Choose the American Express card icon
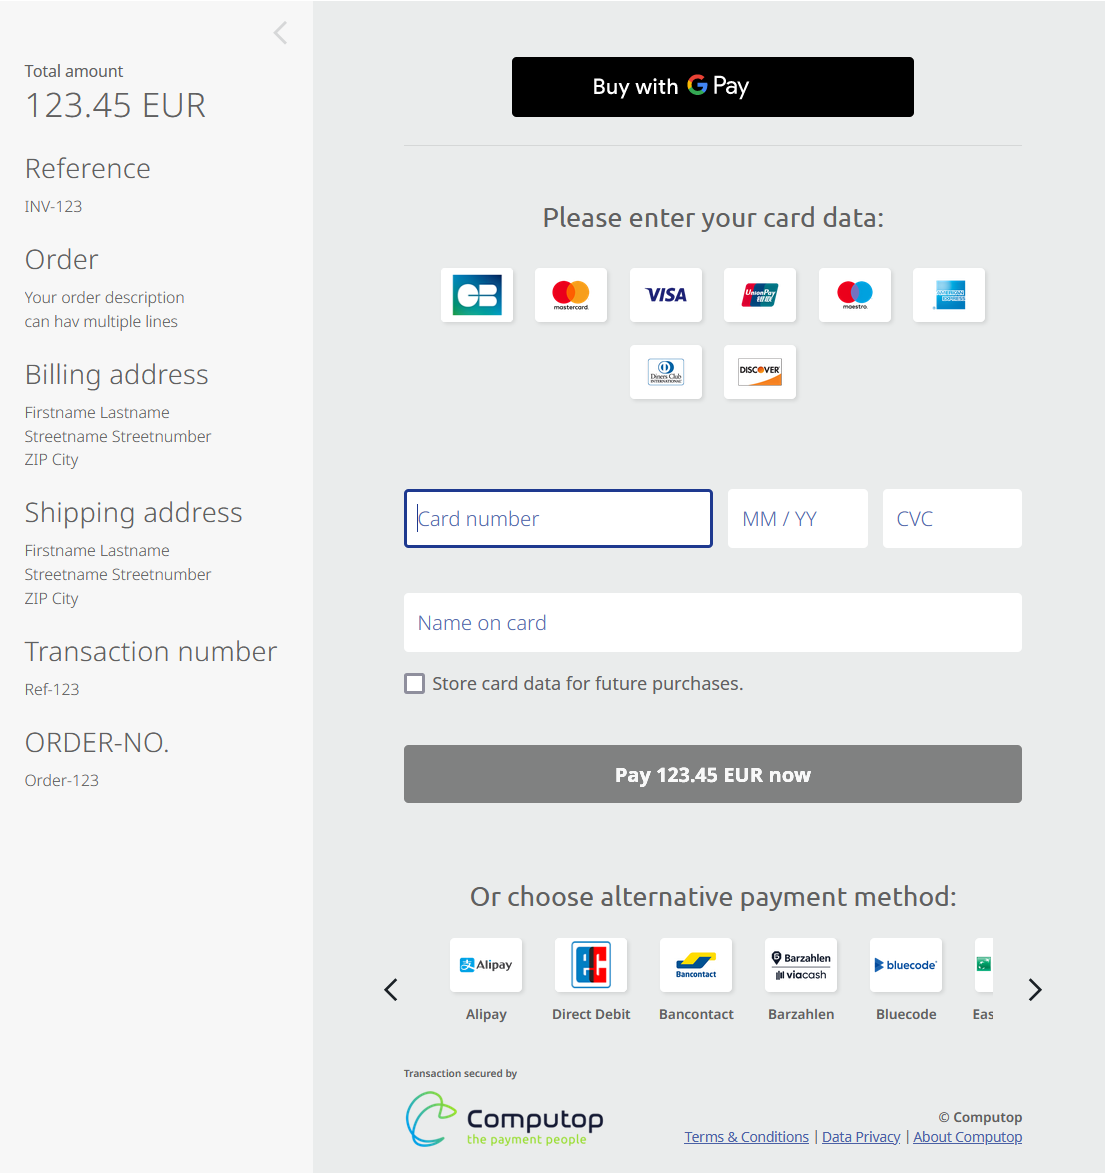 [x=949, y=295]
